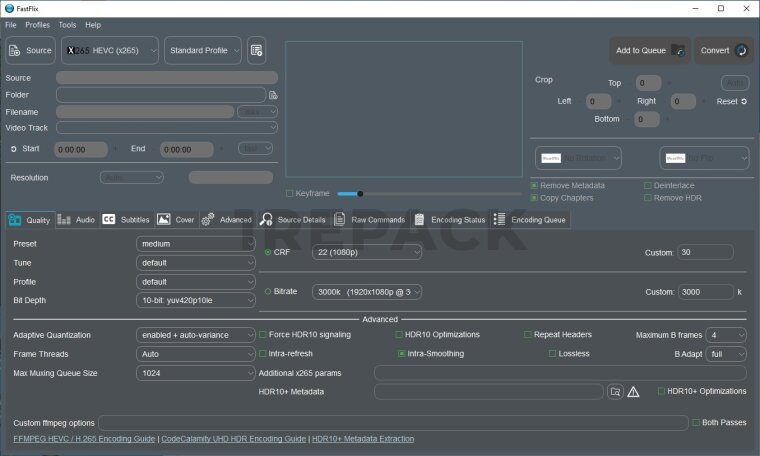Click the folder browse icon next to Folder field

coord(273,95)
